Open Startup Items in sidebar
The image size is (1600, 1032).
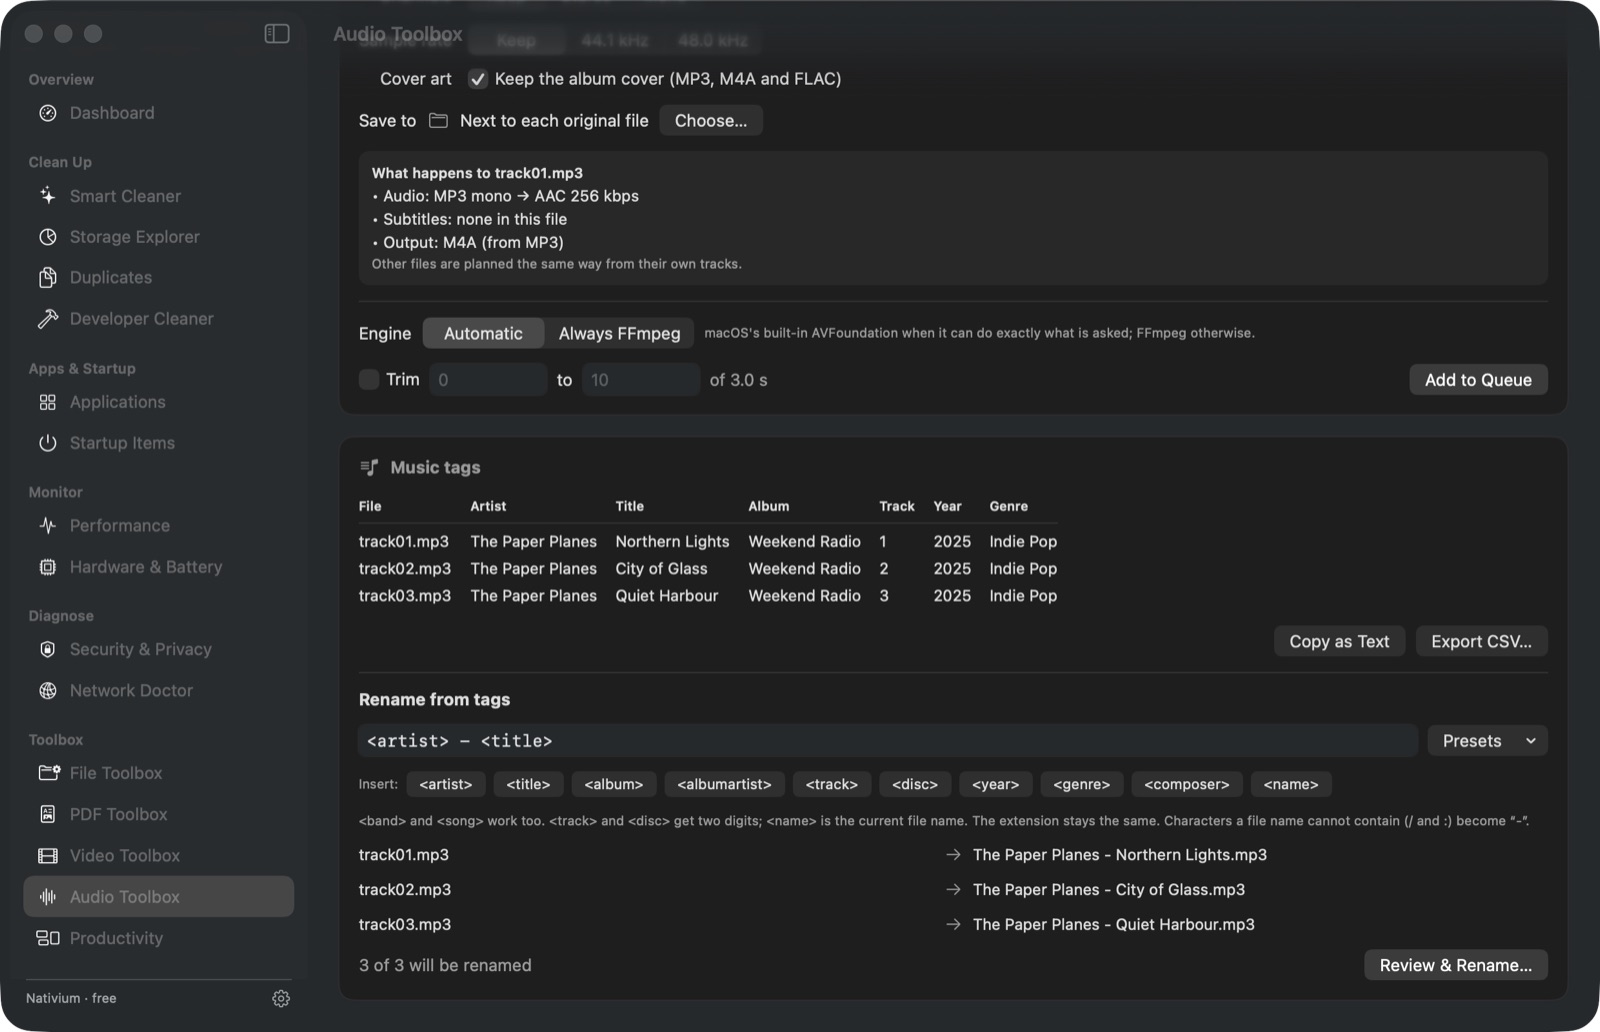158,443
